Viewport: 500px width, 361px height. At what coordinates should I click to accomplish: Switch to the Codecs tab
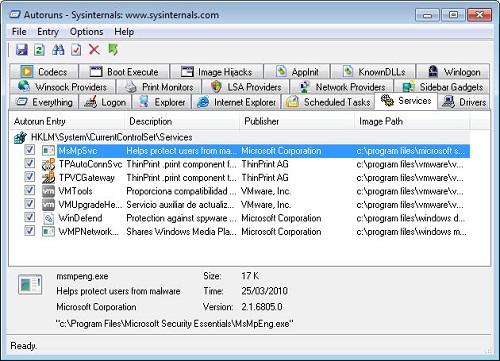44,72
